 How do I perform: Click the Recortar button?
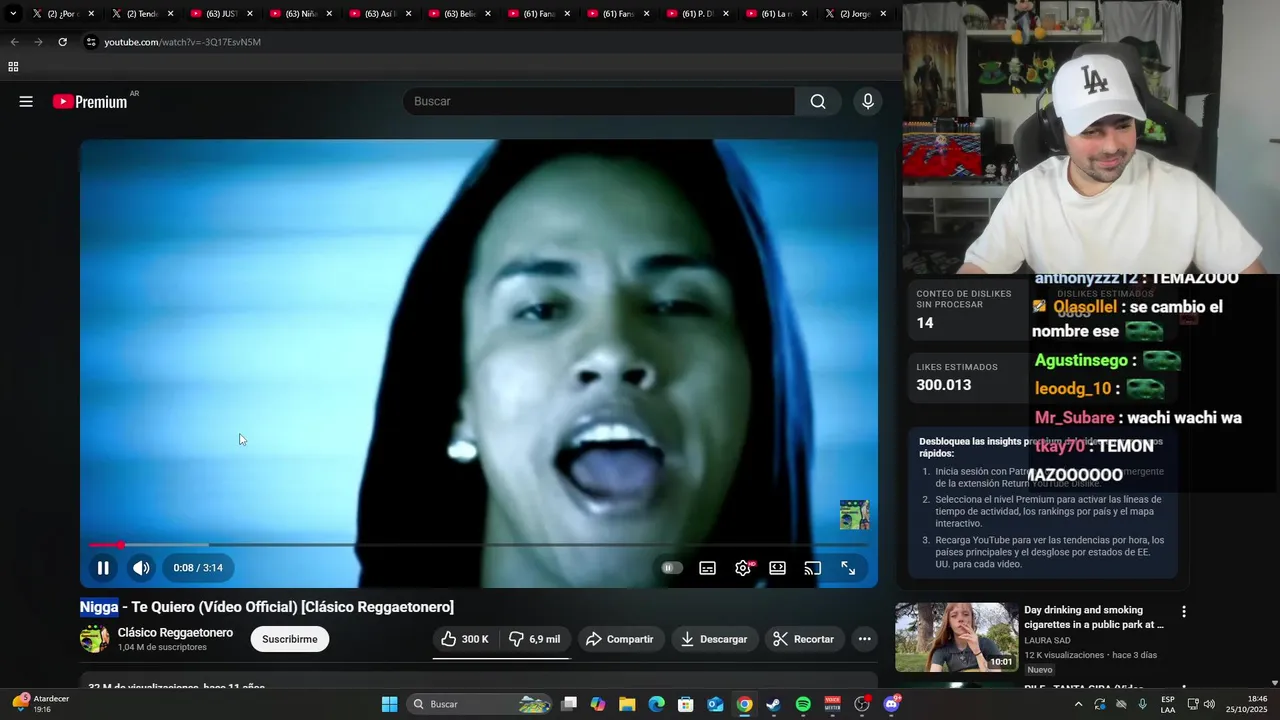click(805, 639)
